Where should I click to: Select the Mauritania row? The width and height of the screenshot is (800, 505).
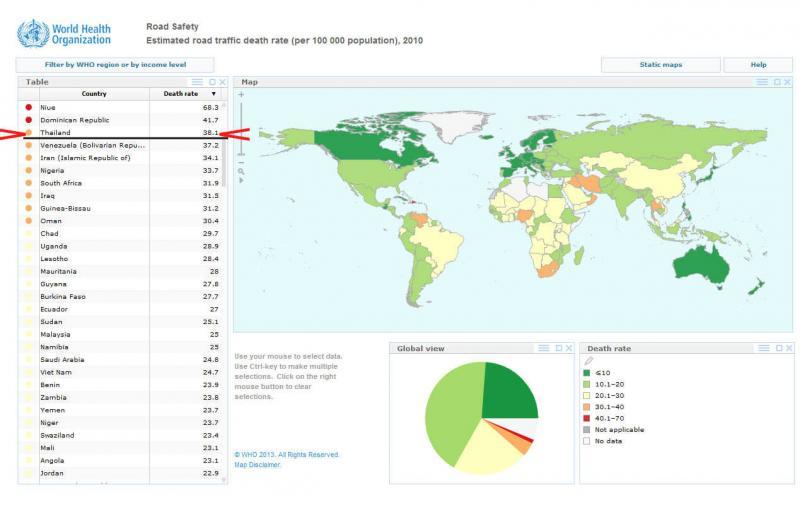[122, 271]
